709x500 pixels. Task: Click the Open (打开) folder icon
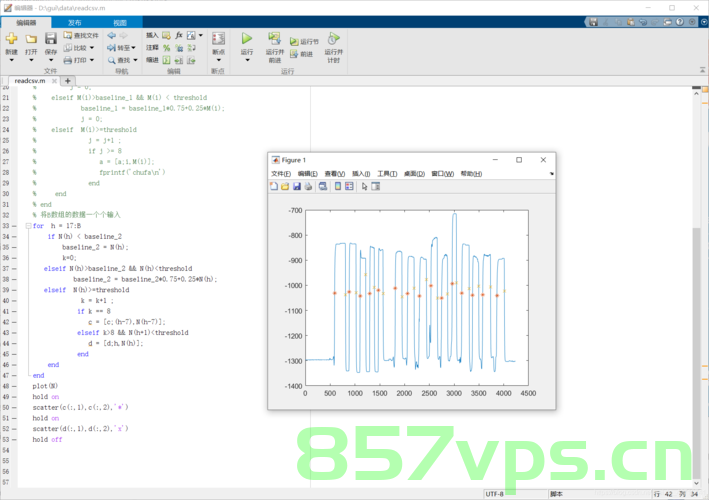[31, 39]
